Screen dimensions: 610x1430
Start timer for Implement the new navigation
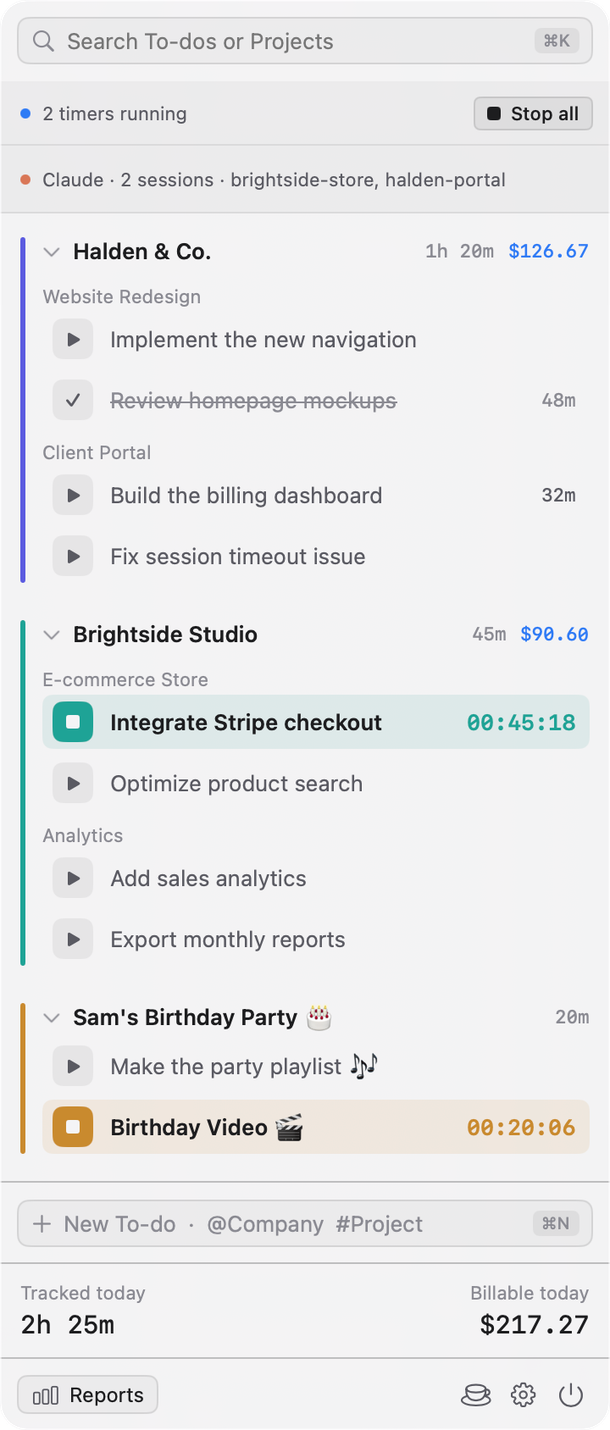[x=73, y=340]
